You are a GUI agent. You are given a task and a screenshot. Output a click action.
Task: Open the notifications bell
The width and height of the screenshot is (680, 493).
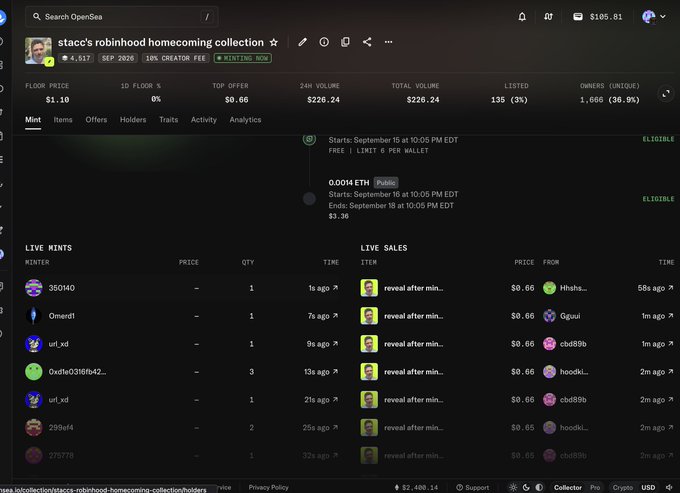522,17
